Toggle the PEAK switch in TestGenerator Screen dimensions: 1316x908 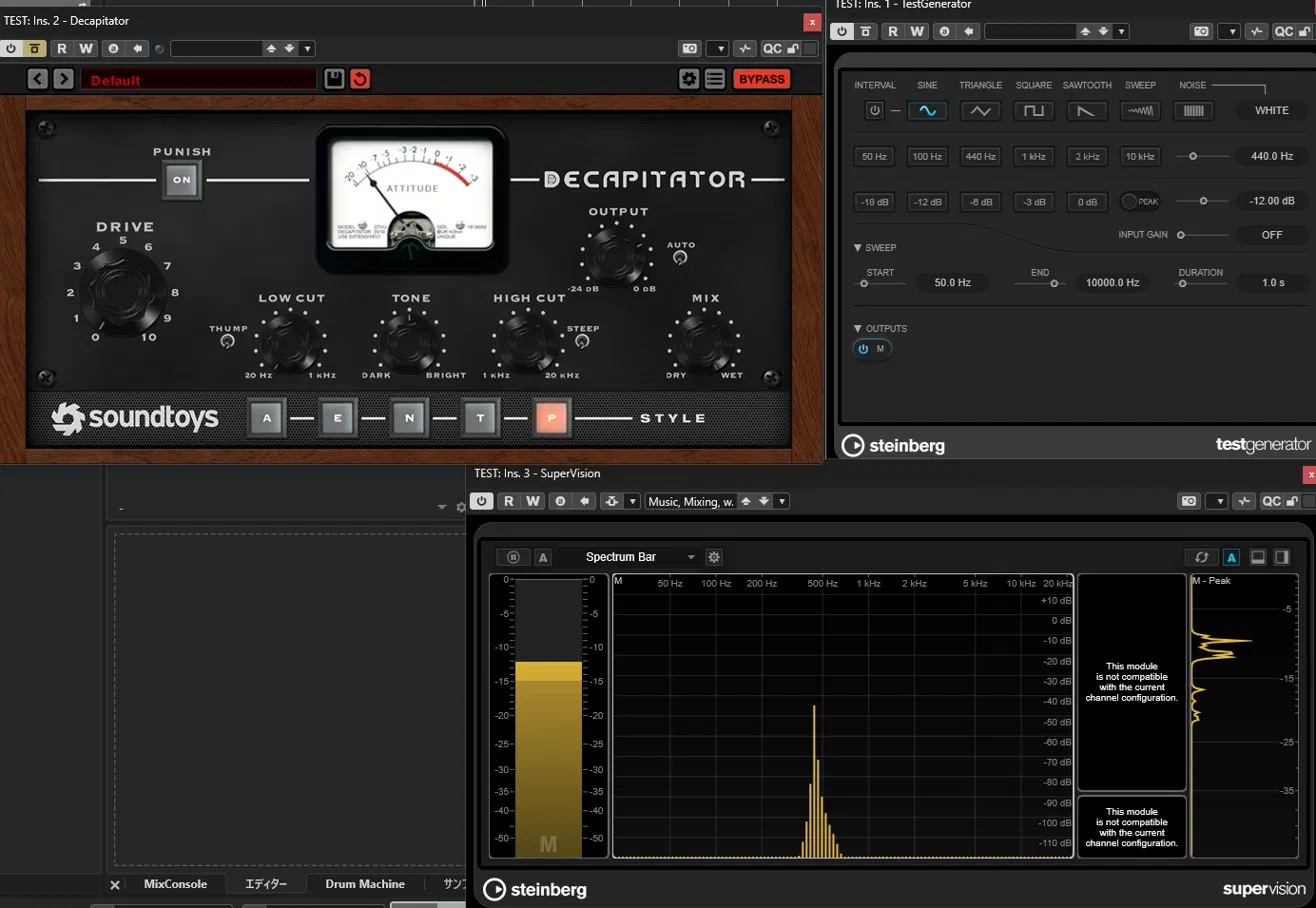[x=1139, y=201]
